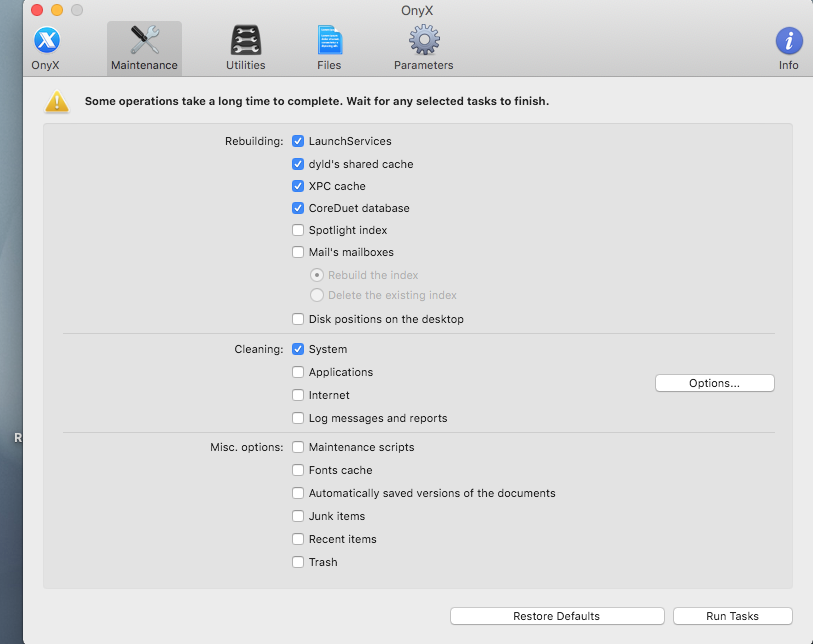Viewport: 813px width, 644px height.
Task: Uncheck System cleaning checkbox
Action: tap(298, 349)
